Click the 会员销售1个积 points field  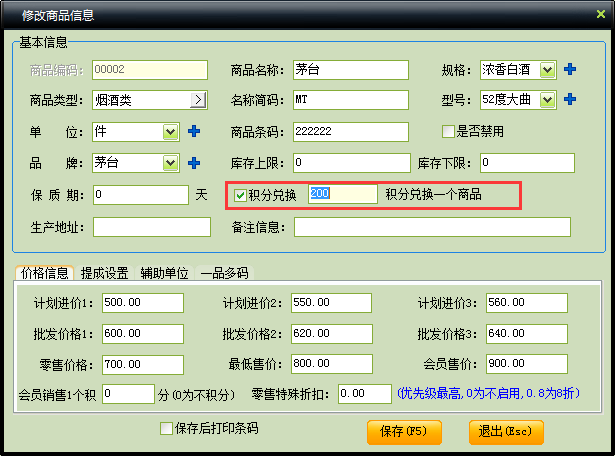[x=128, y=394]
